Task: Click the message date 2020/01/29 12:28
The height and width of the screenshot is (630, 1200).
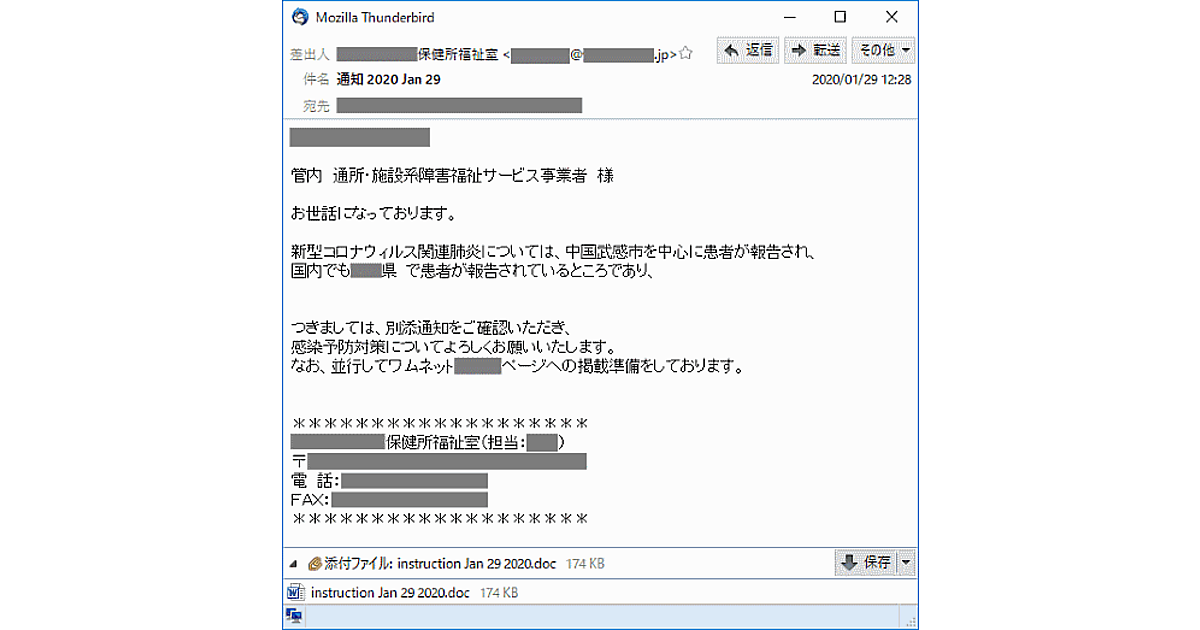Action: (861, 79)
